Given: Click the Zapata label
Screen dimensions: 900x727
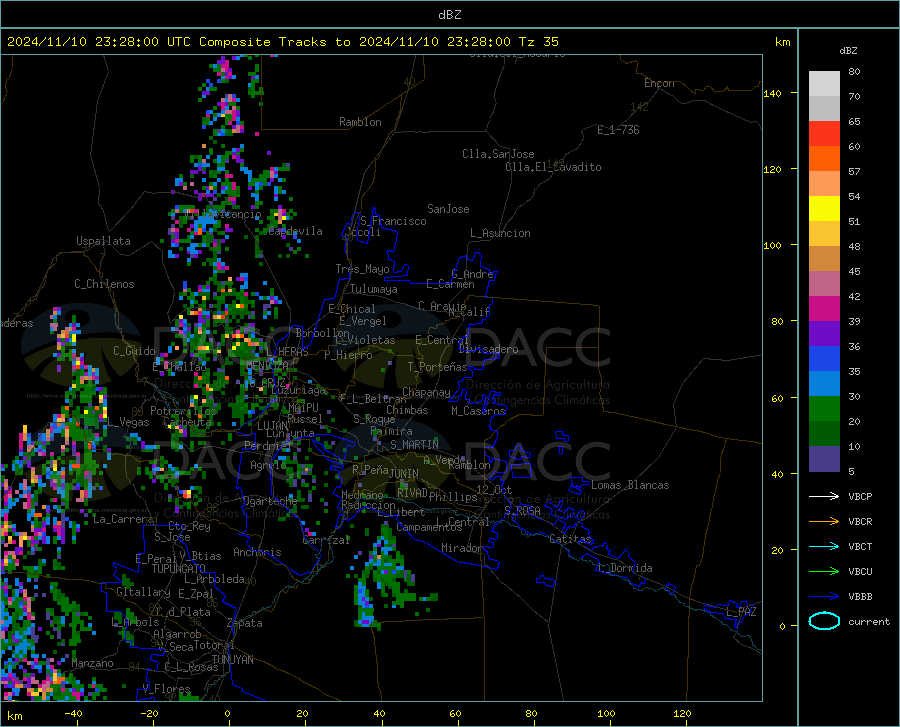Looking at the screenshot, I should [245, 623].
